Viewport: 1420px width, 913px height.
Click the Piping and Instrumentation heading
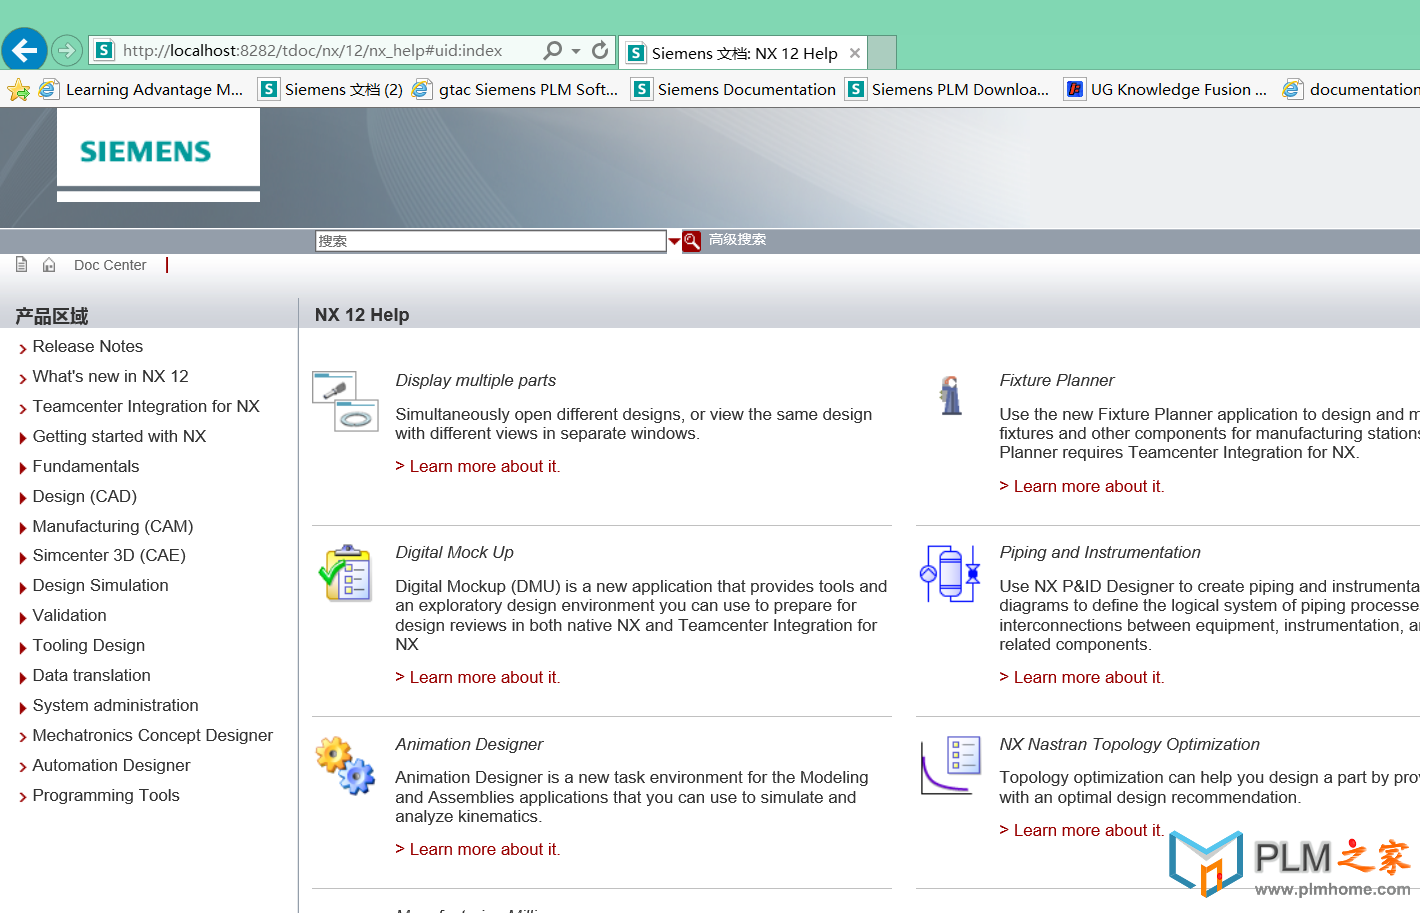point(1100,553)
